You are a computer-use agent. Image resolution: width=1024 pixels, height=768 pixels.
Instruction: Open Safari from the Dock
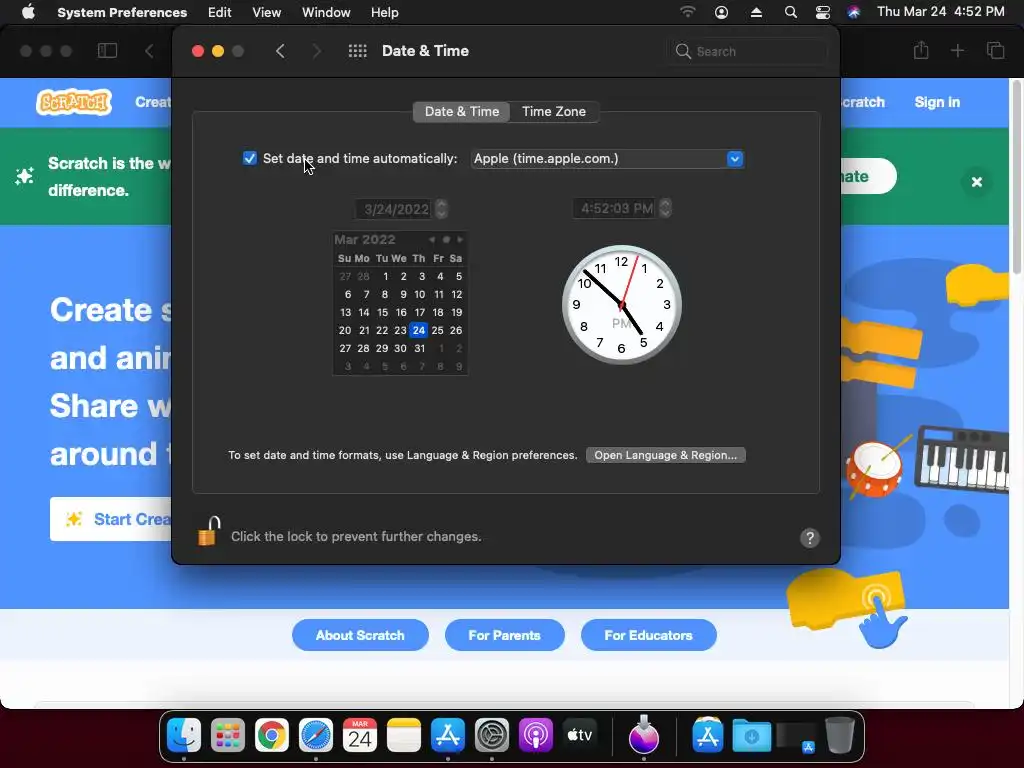[315, 736]
